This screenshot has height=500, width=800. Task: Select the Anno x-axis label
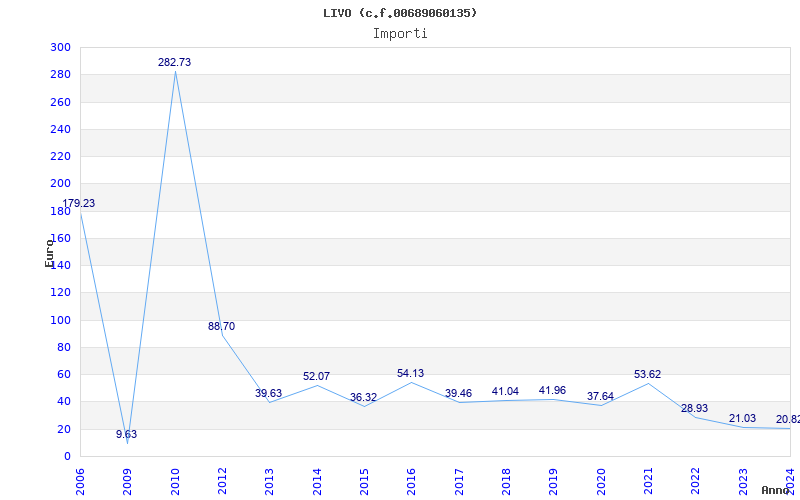(x=776, y=490)
